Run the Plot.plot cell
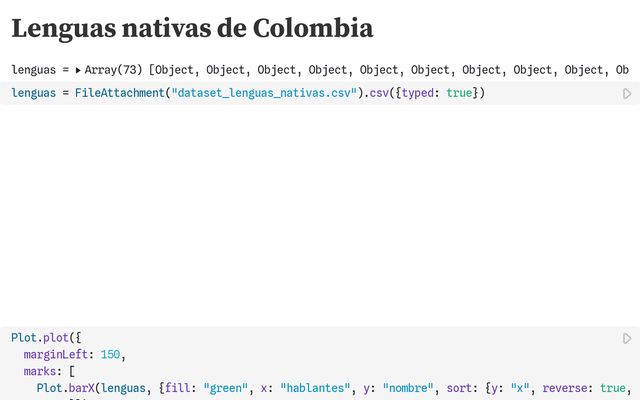 coord(627,339)
